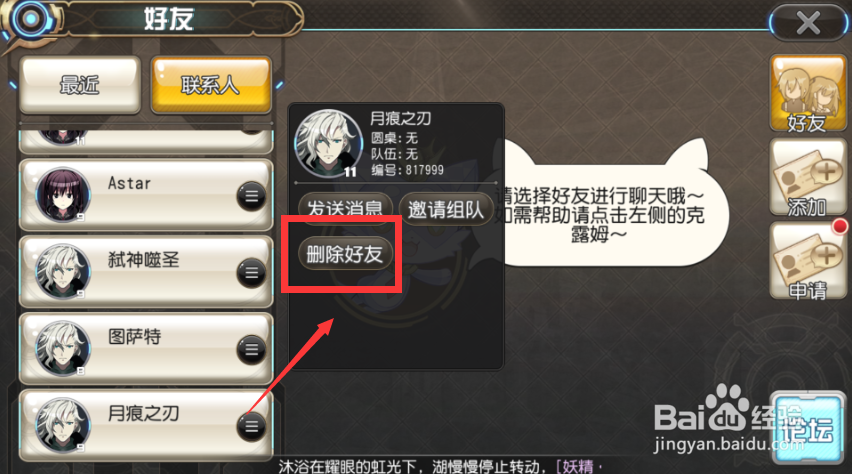Image resolution: width=852 pixels, height=474 pixels.
Task: Select 图萨特 friend entry name
Action: [x=134, y=336]
